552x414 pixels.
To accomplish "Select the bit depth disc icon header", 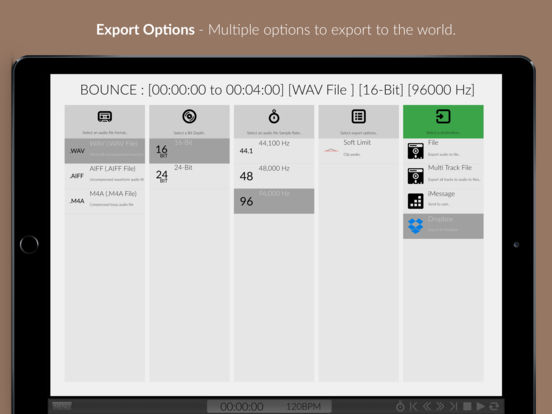I will click(x=189, y=117).
